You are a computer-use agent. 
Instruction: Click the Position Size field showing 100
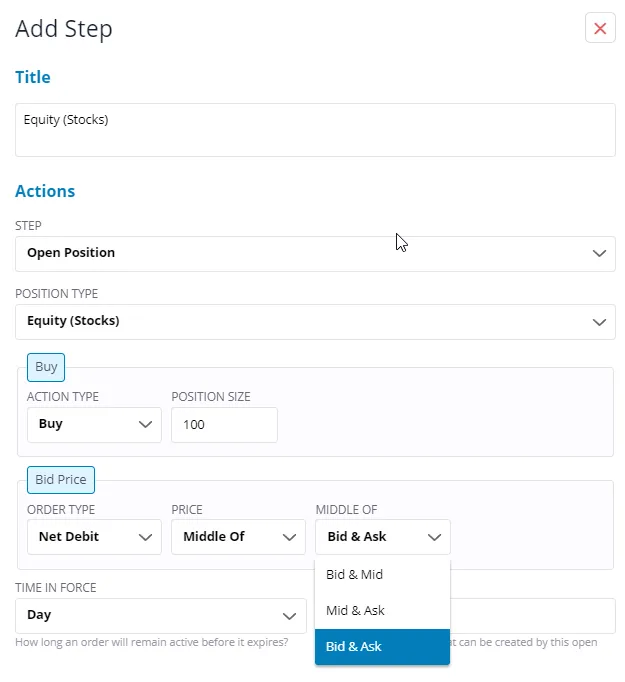point(224,425)
